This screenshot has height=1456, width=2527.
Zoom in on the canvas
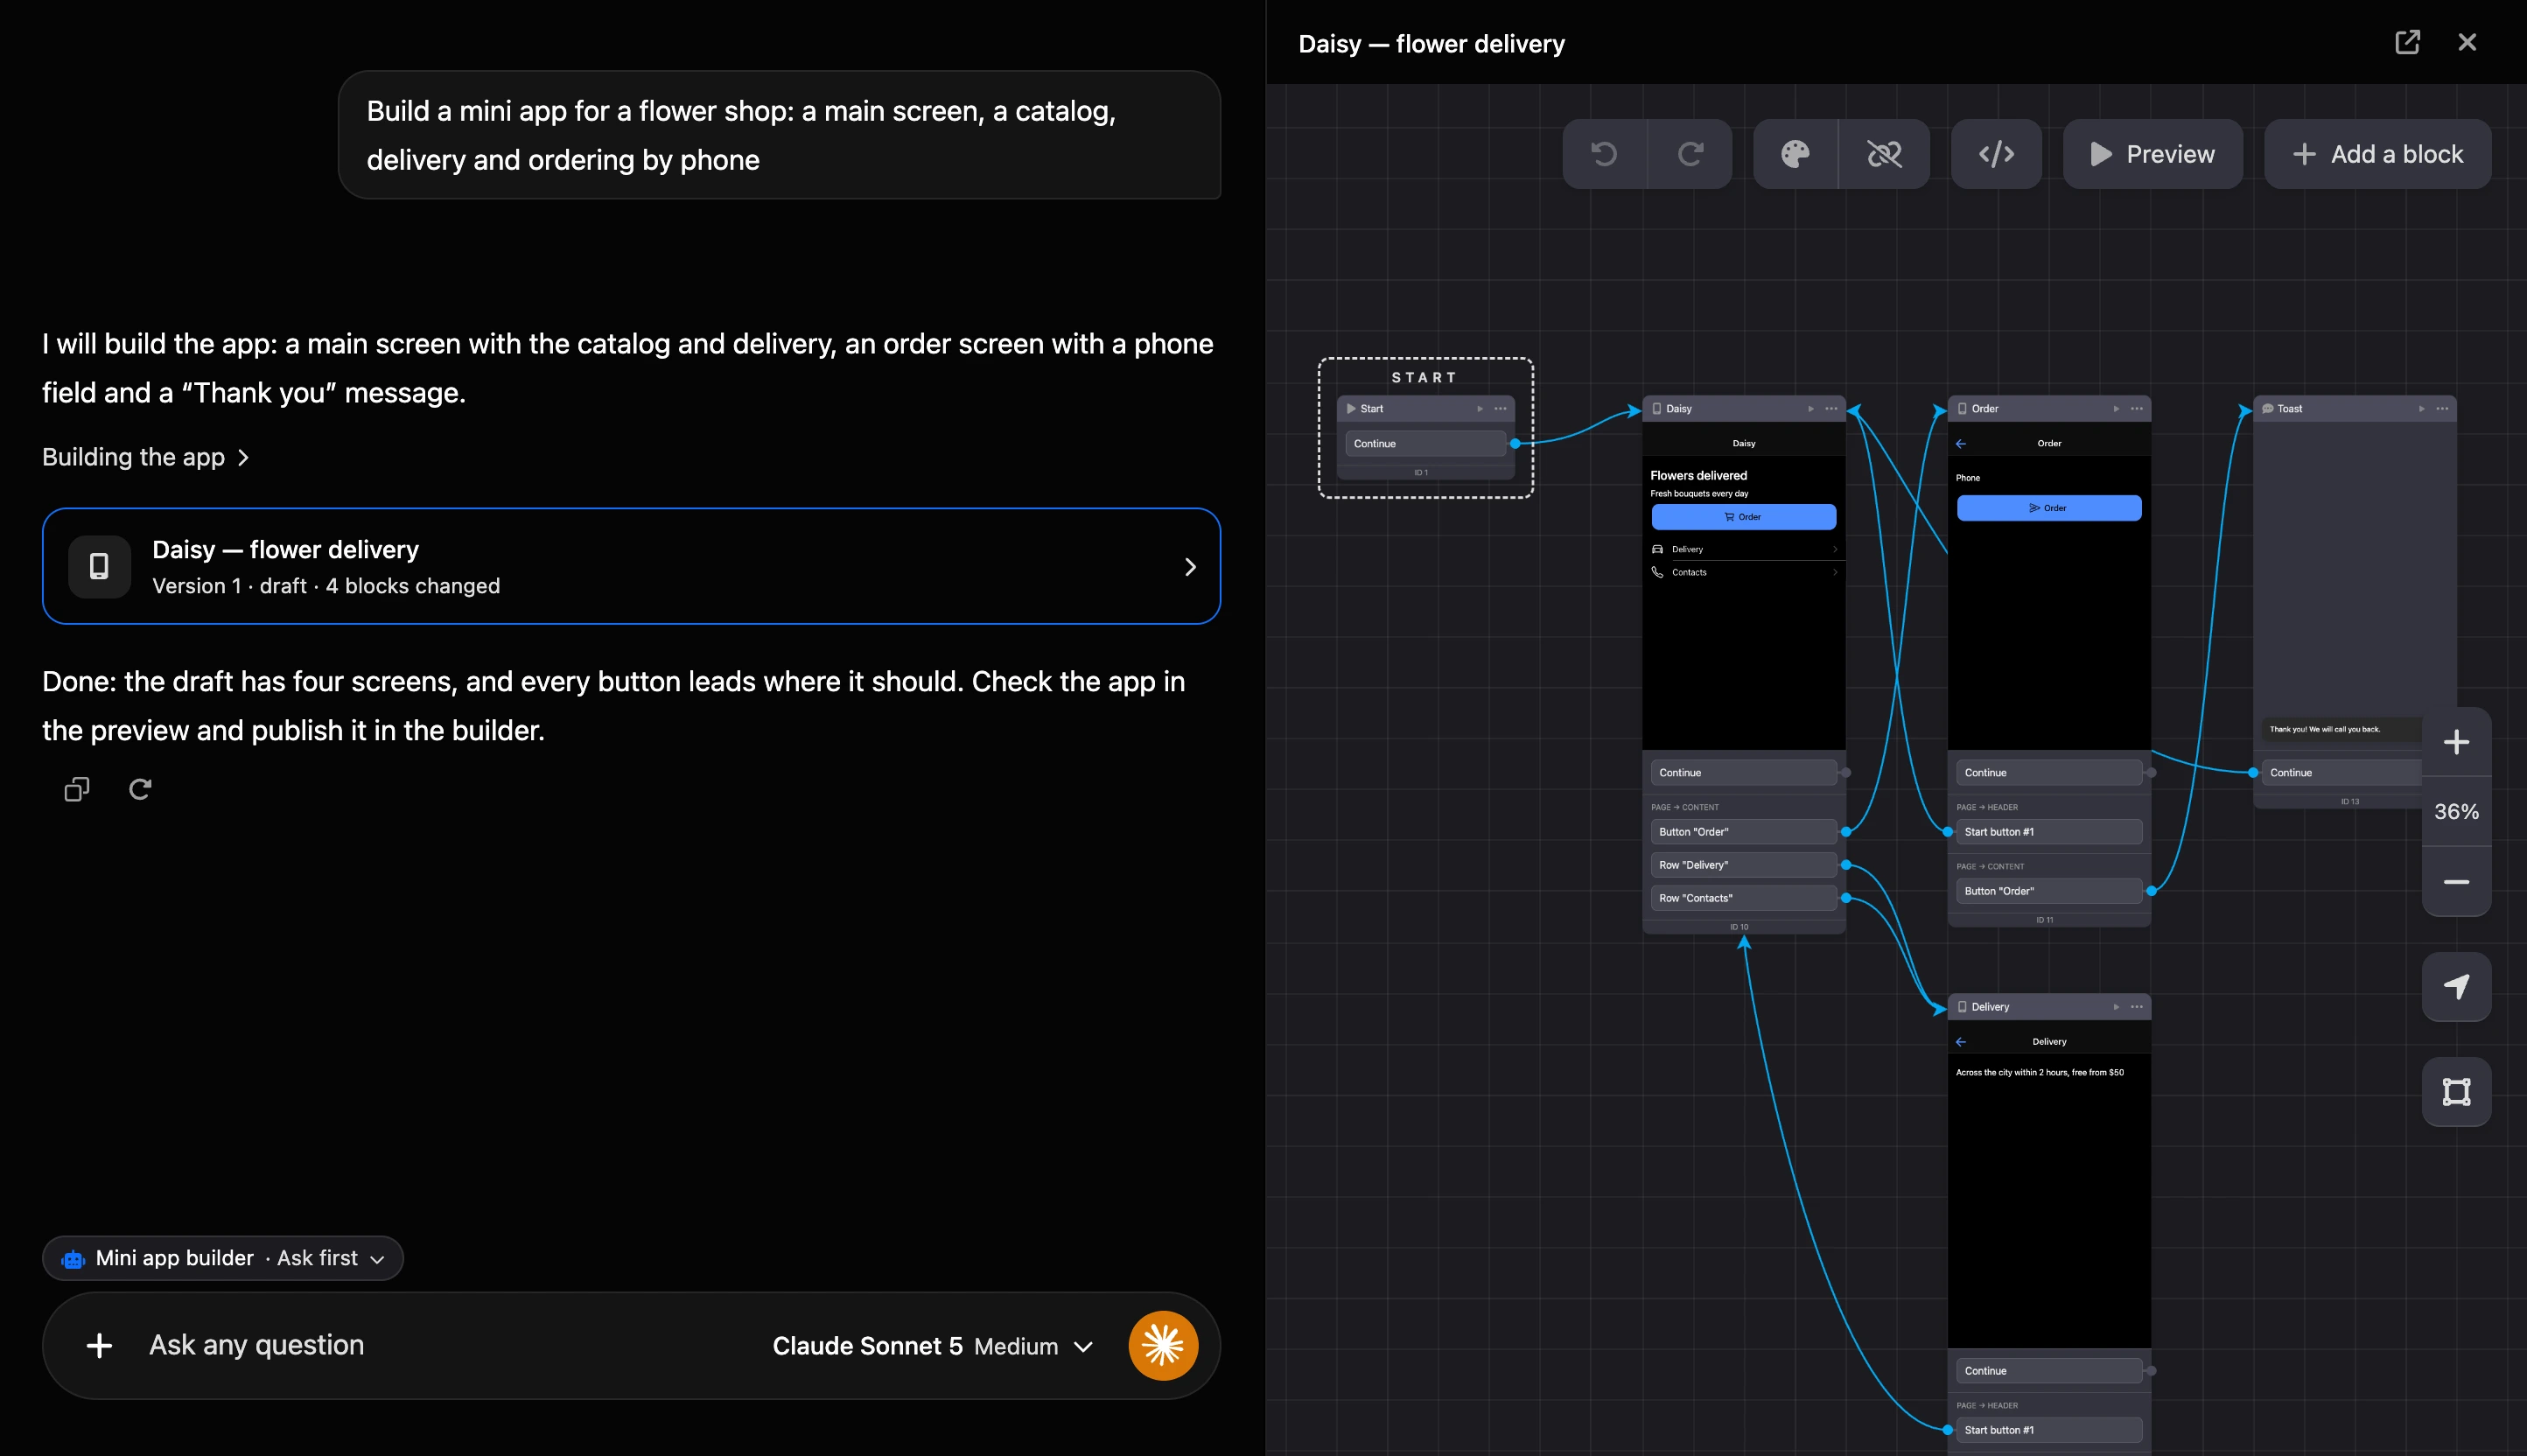click(x=2456, y=742)
